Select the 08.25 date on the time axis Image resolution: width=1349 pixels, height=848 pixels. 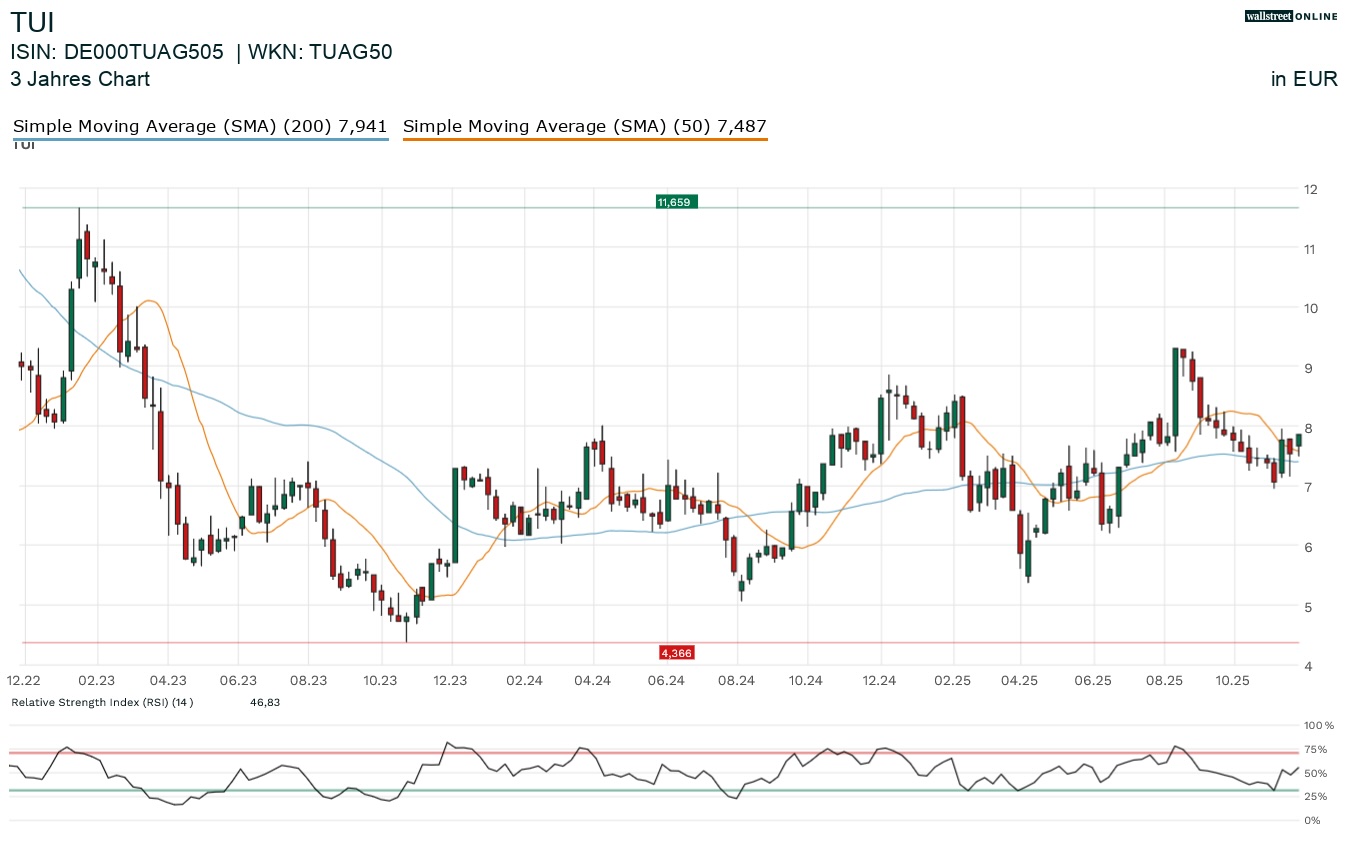(x=1165, y=680)
